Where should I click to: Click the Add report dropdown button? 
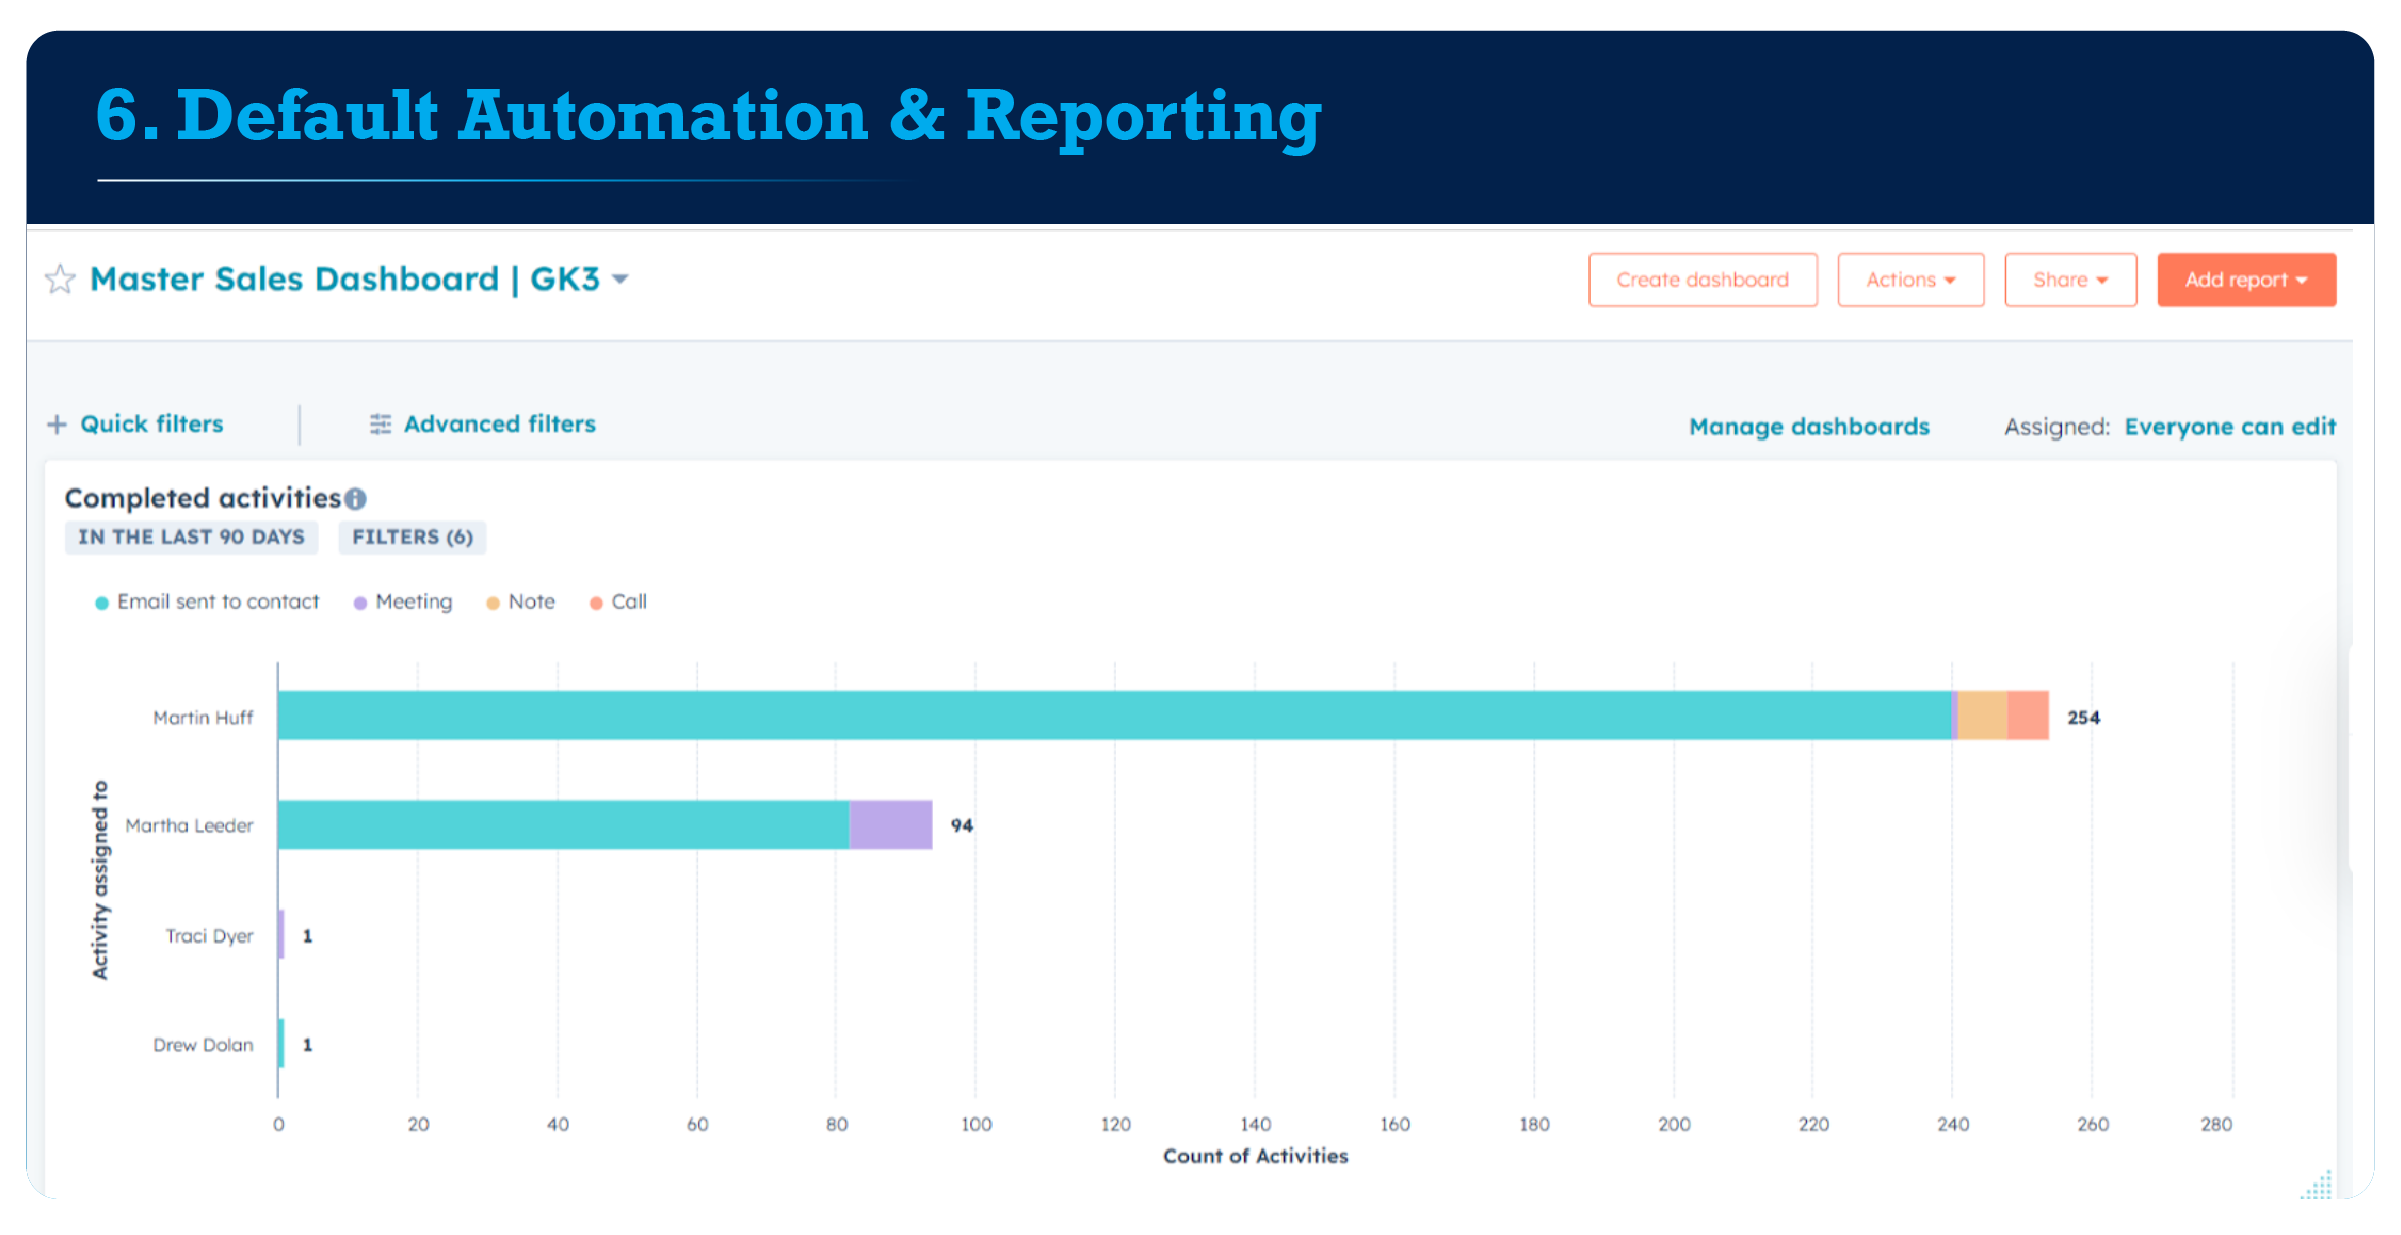point(2246,280)
